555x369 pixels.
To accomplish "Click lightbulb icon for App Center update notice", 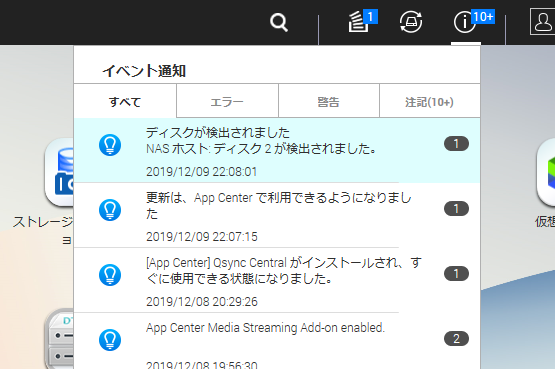I will click(x=110, y=210).
